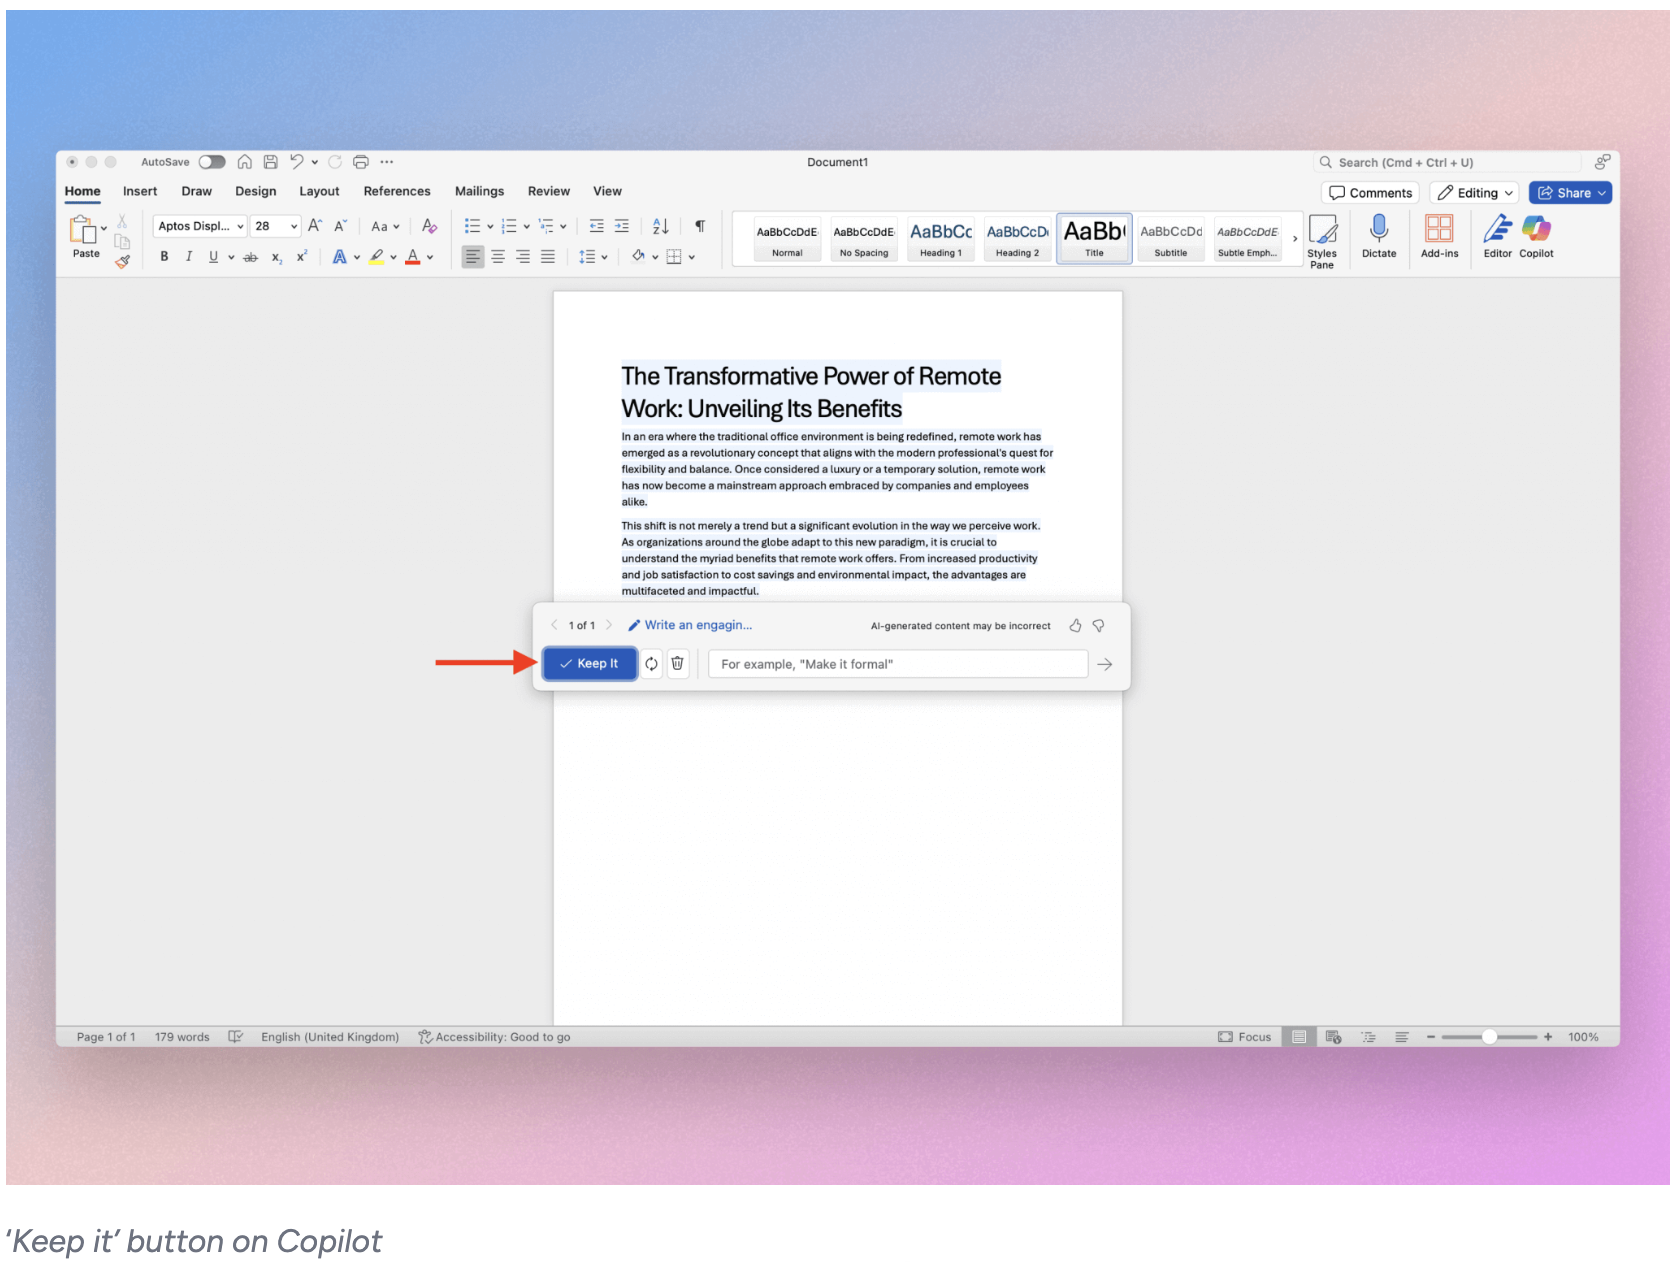Select the Format Painter tool

[124, 262]
